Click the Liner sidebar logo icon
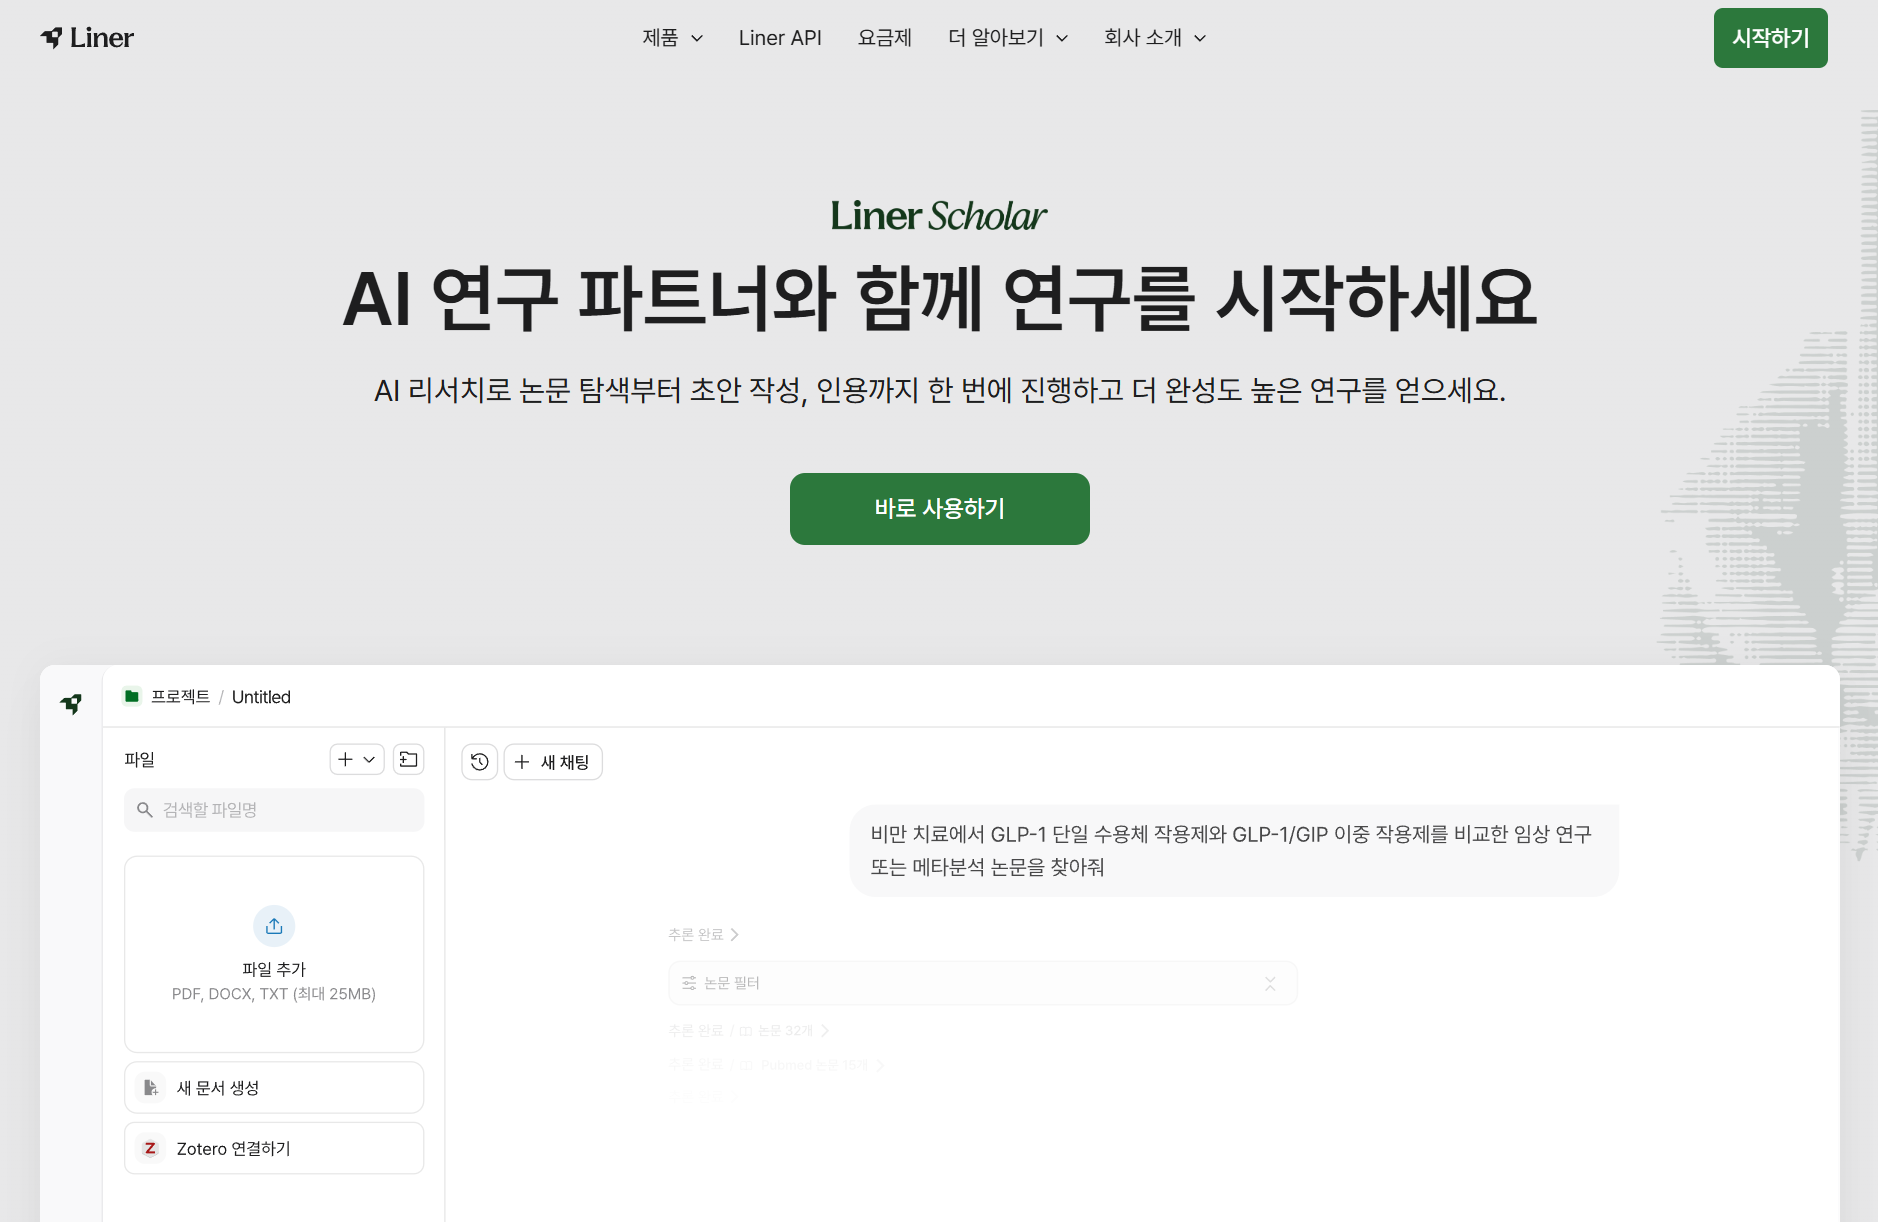Viewport: 1878px width, 1222px height. coord(71,704)
